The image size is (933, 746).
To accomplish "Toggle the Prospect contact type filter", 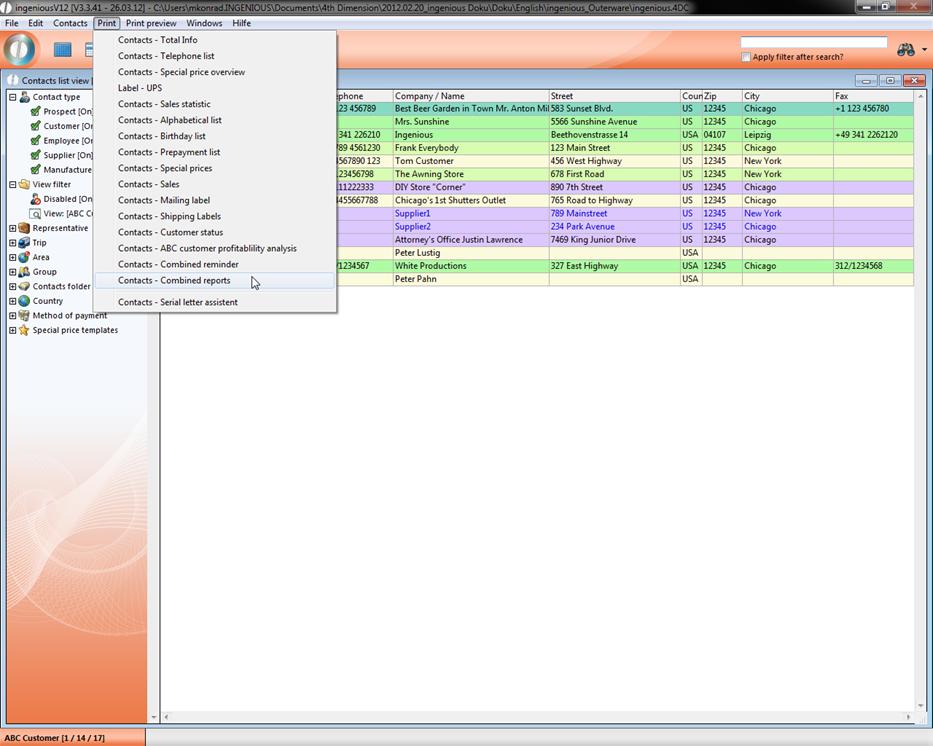I will pos(36,112).
